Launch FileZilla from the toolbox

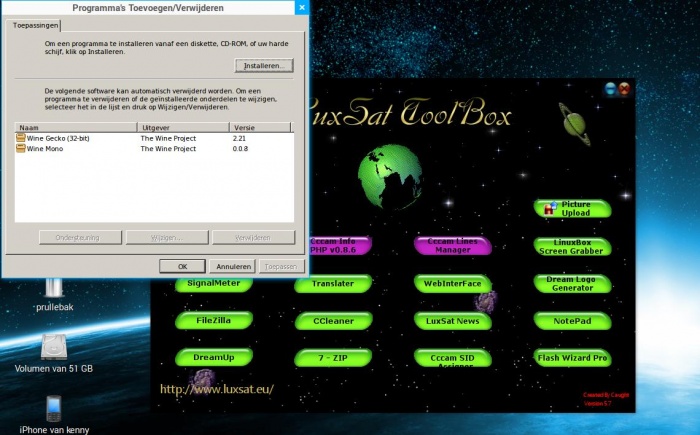[x=214, y=321]
